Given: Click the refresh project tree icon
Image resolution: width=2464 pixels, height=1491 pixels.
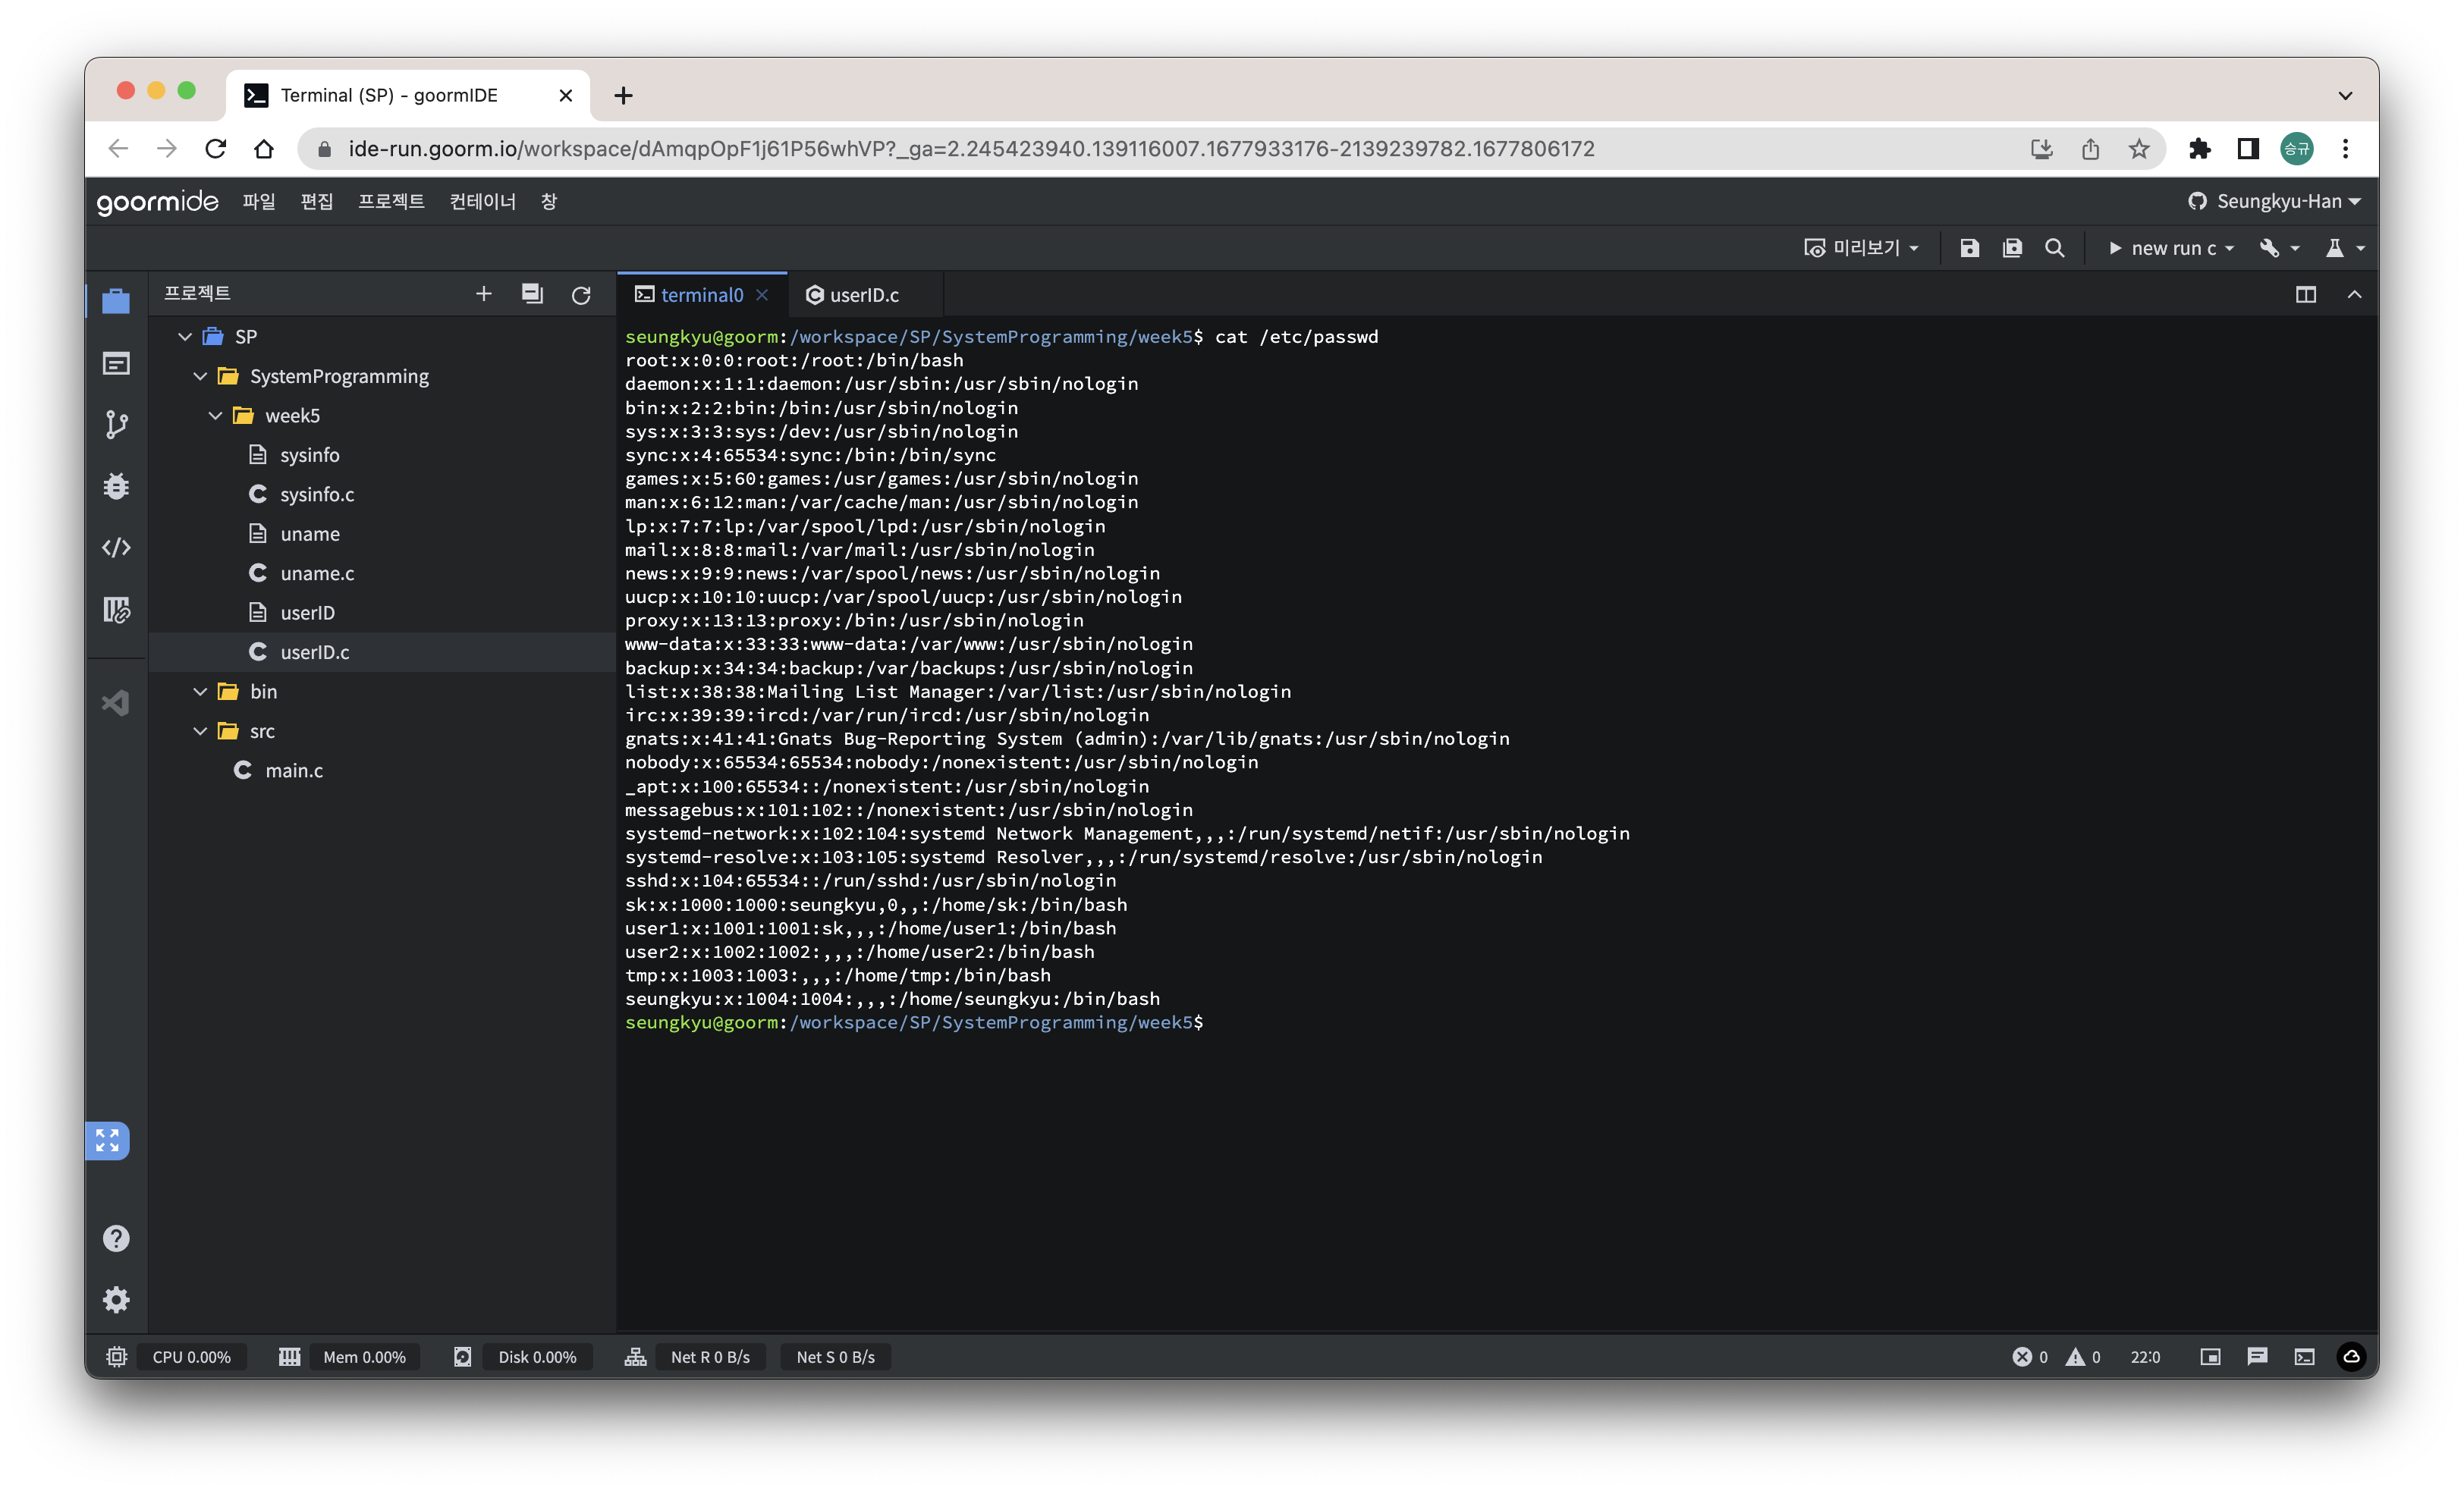Looking at the screenshot, I should 581,295.
